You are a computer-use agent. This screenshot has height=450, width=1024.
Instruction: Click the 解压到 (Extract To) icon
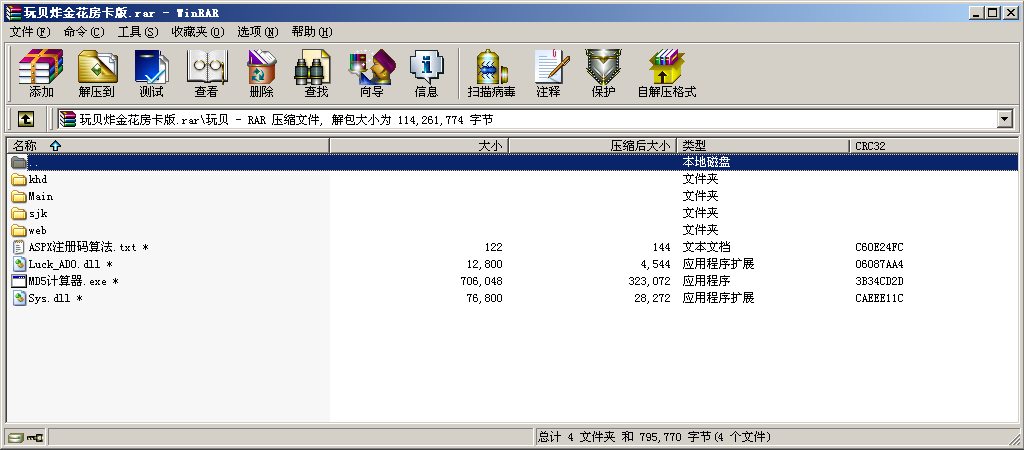(x=97, y=73)
